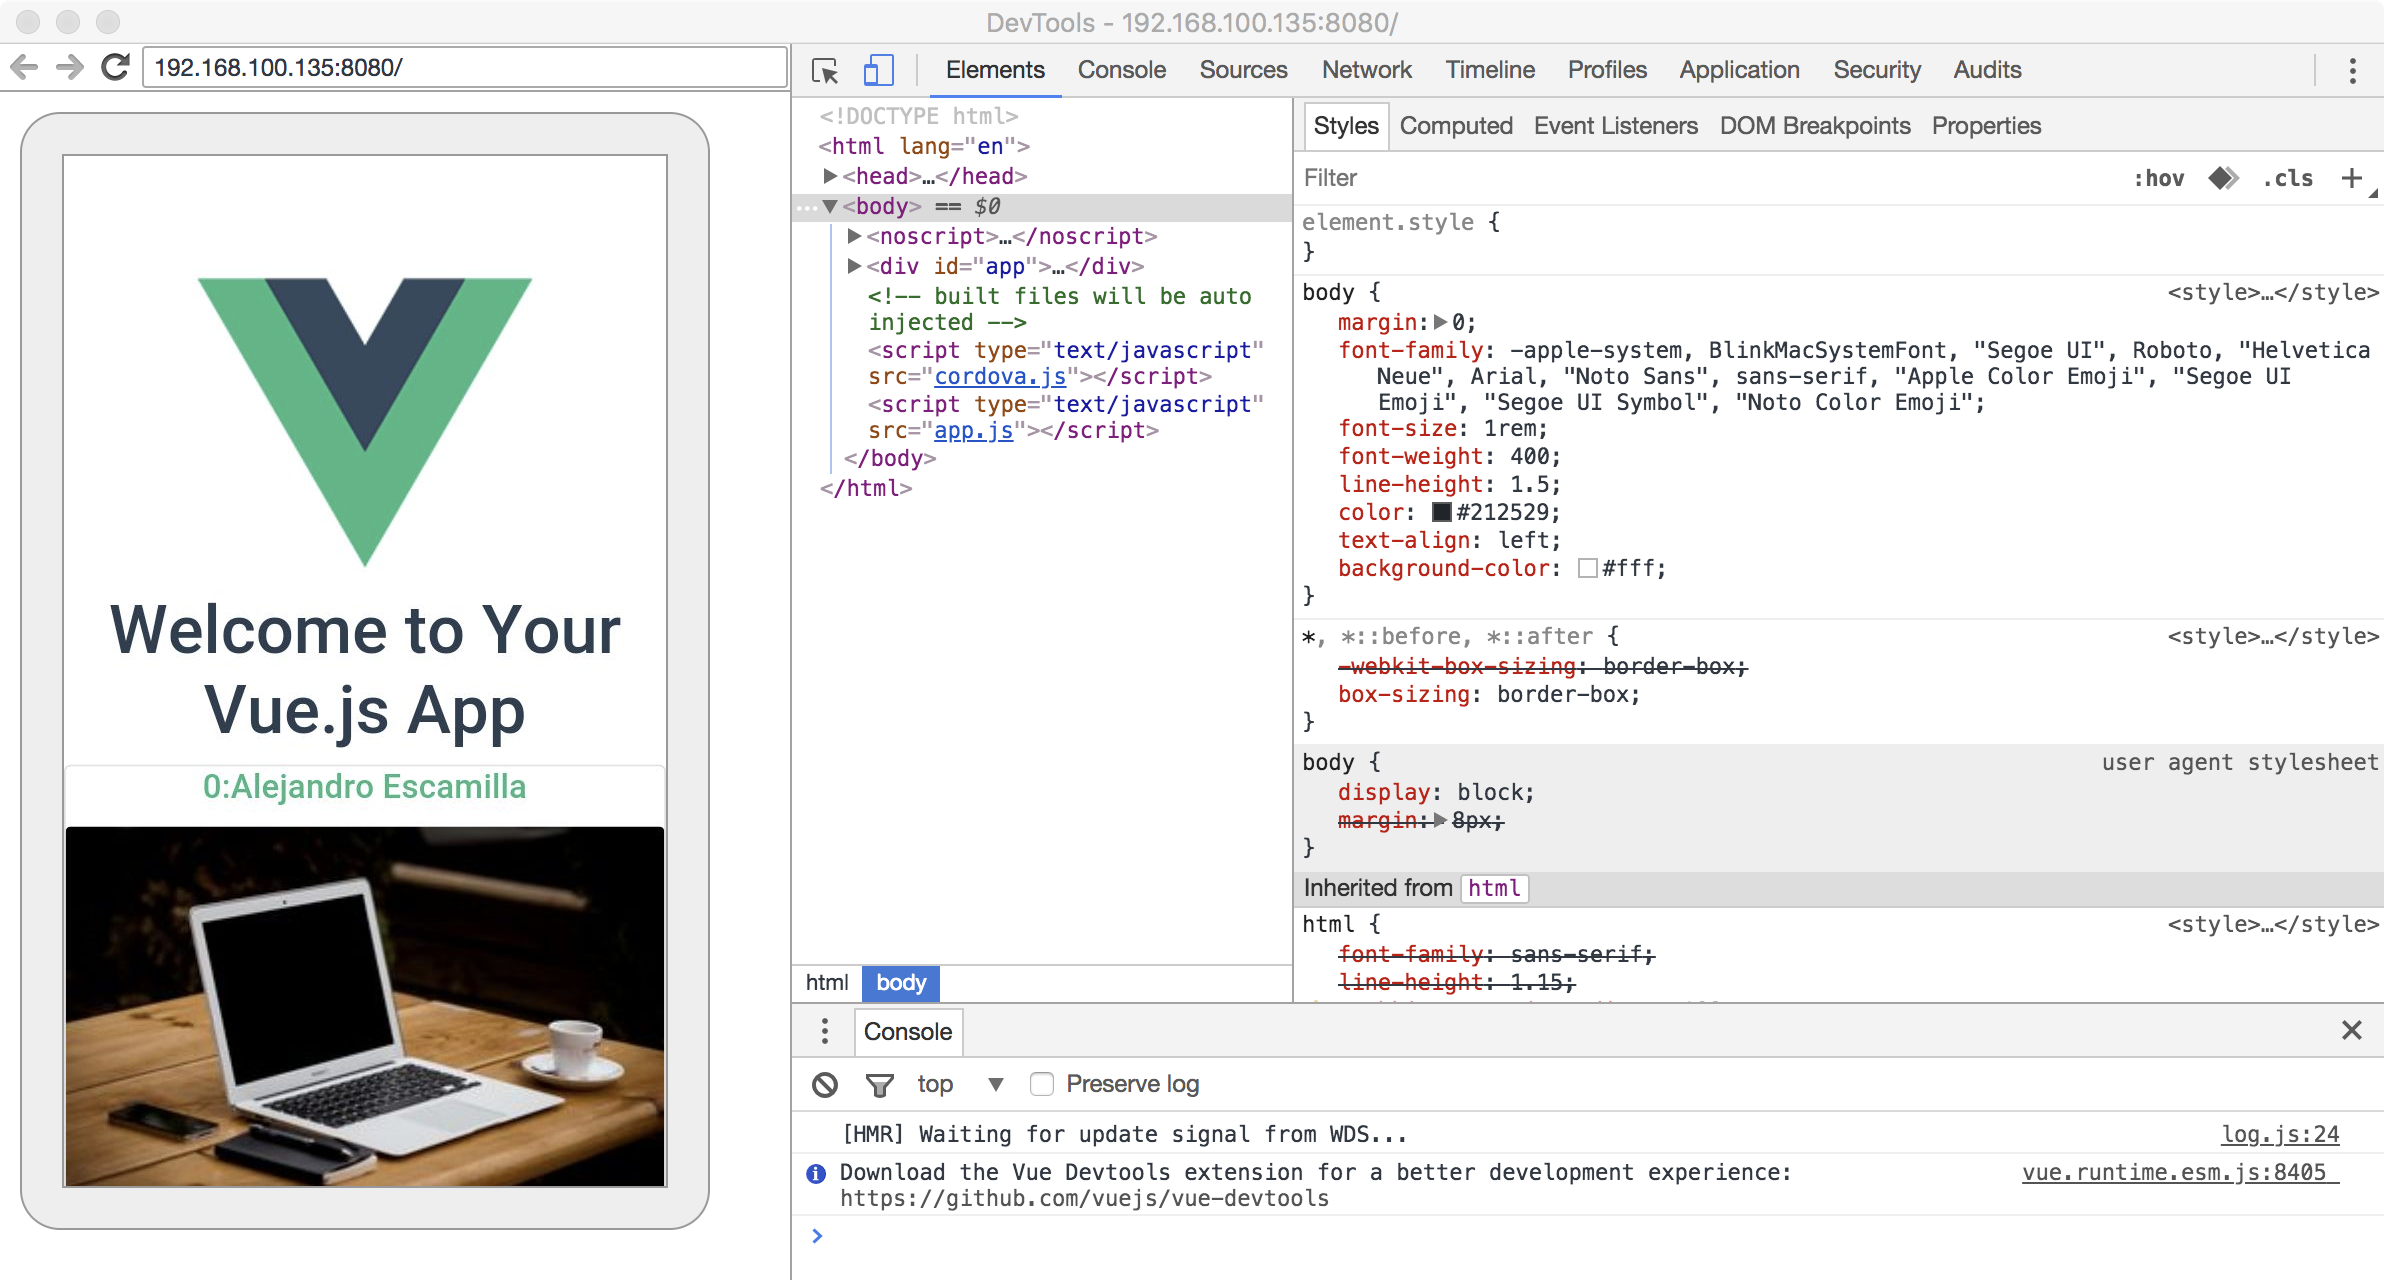Toggle the device toolbar icon

coord(878,69)
